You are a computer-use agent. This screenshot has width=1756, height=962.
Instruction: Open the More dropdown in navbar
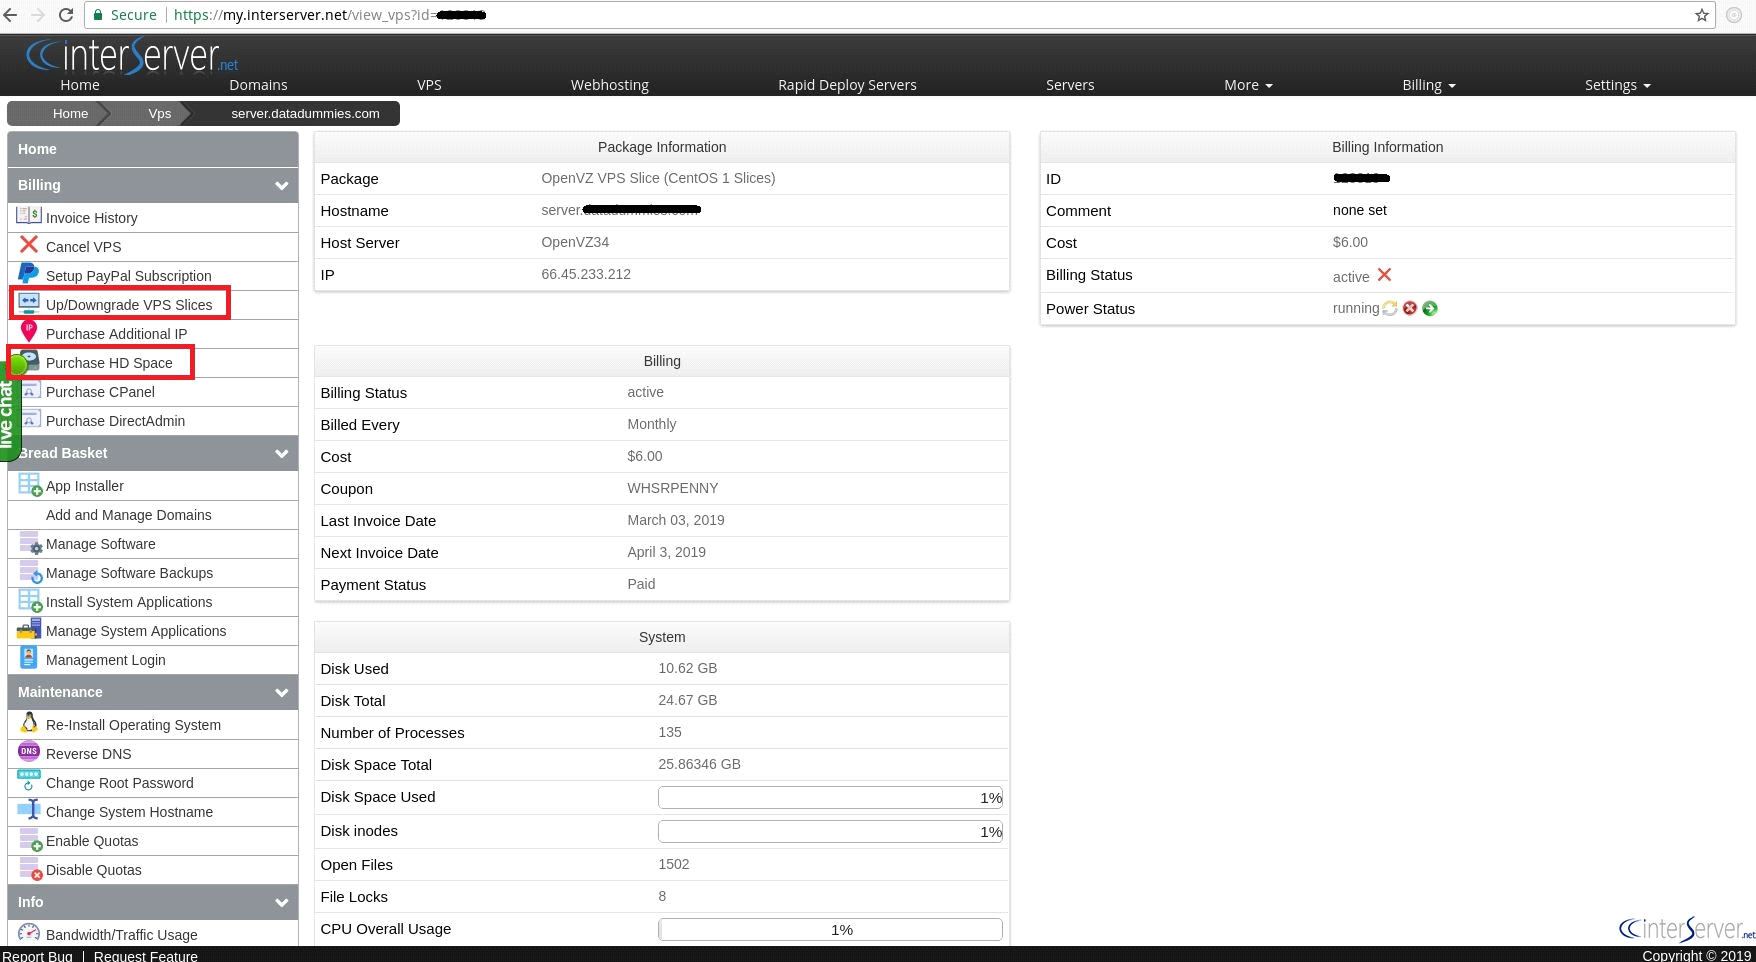pyautogui.click(x=1248, y=85)
